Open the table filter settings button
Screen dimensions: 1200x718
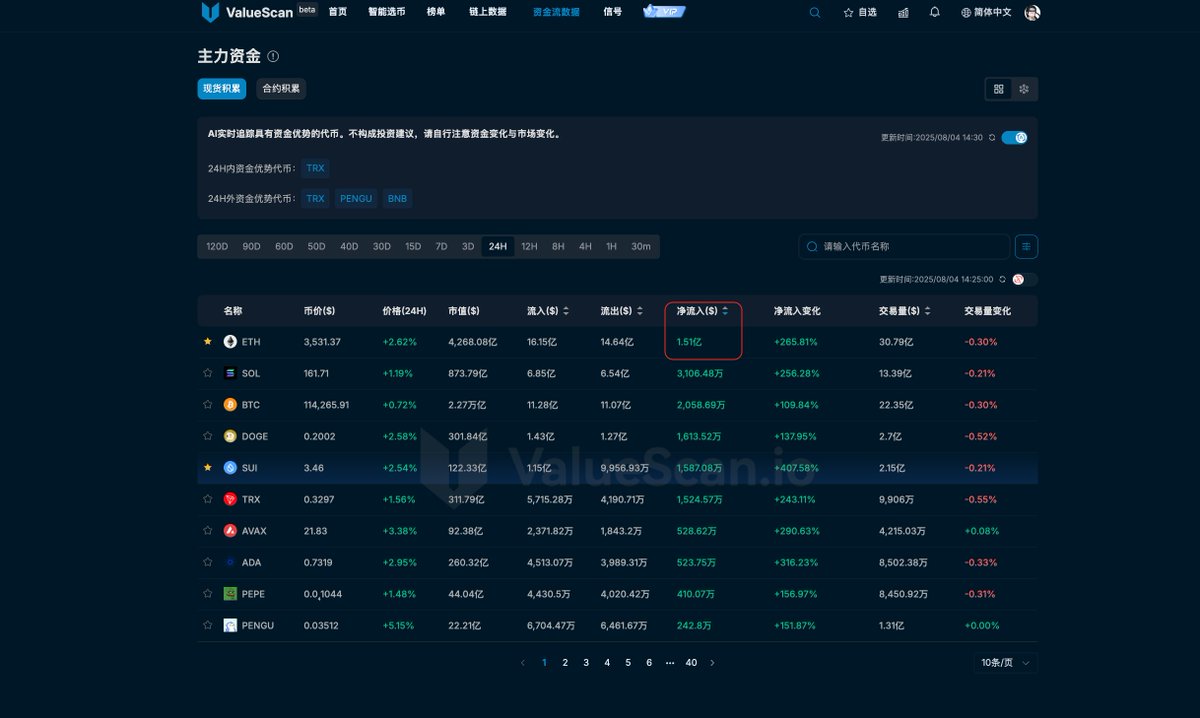1026,246
